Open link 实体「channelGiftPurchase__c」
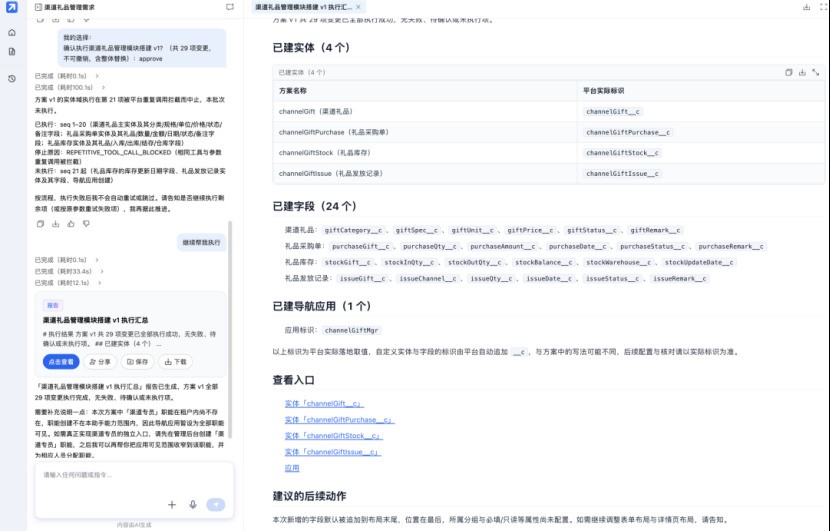Viewport: 830px width, 531px height. tap(339, 420)
